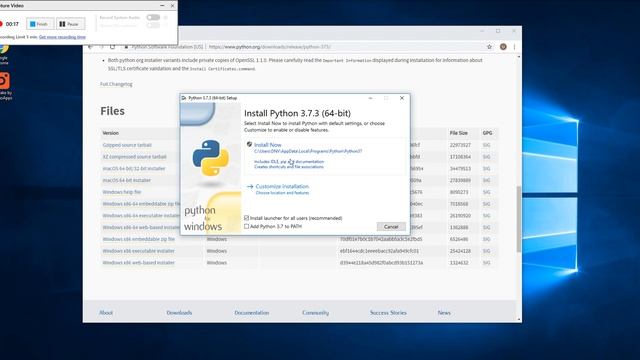Uncheck Install launcher for all users

[x=246, y=218]
